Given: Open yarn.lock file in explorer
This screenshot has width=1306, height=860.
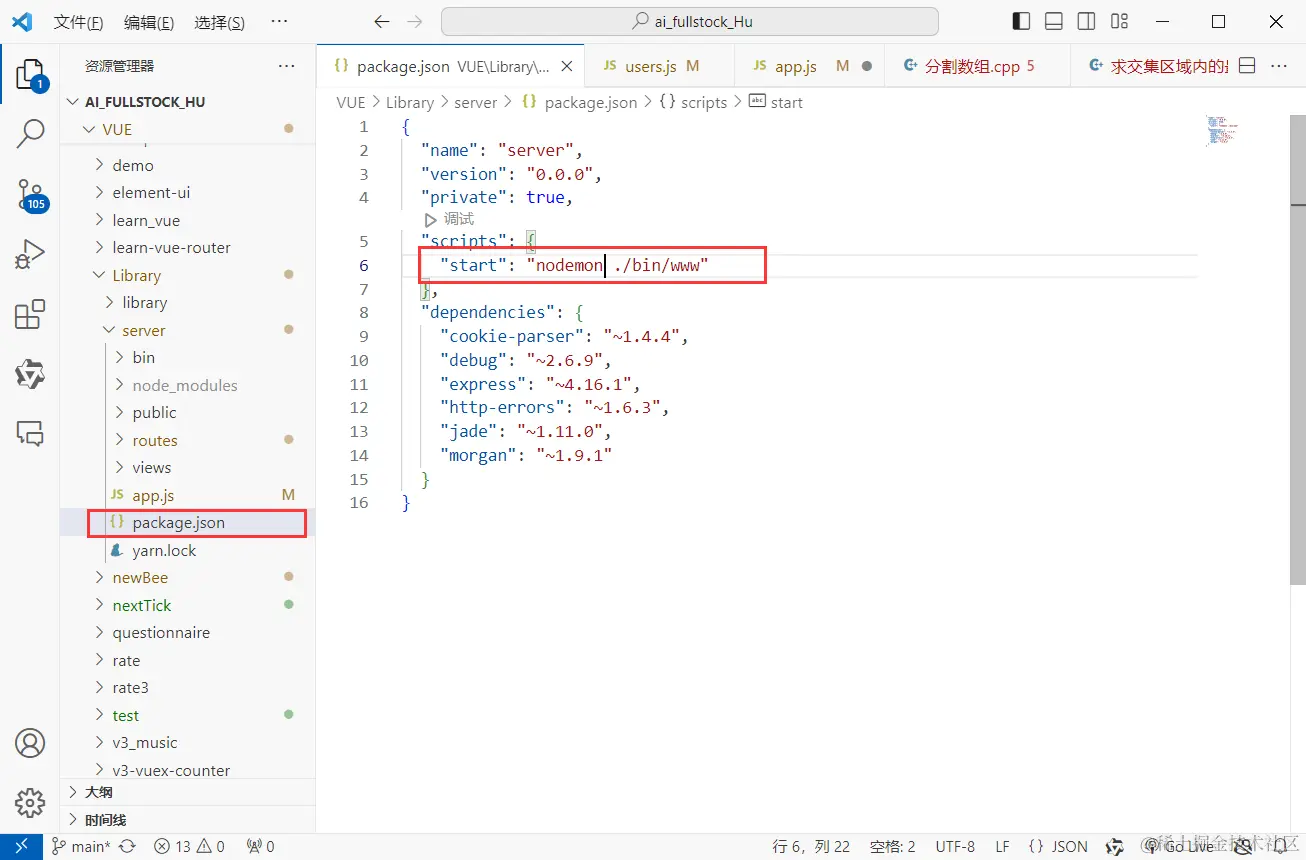Looking at the screenshot, I should [x=187, y=550].
